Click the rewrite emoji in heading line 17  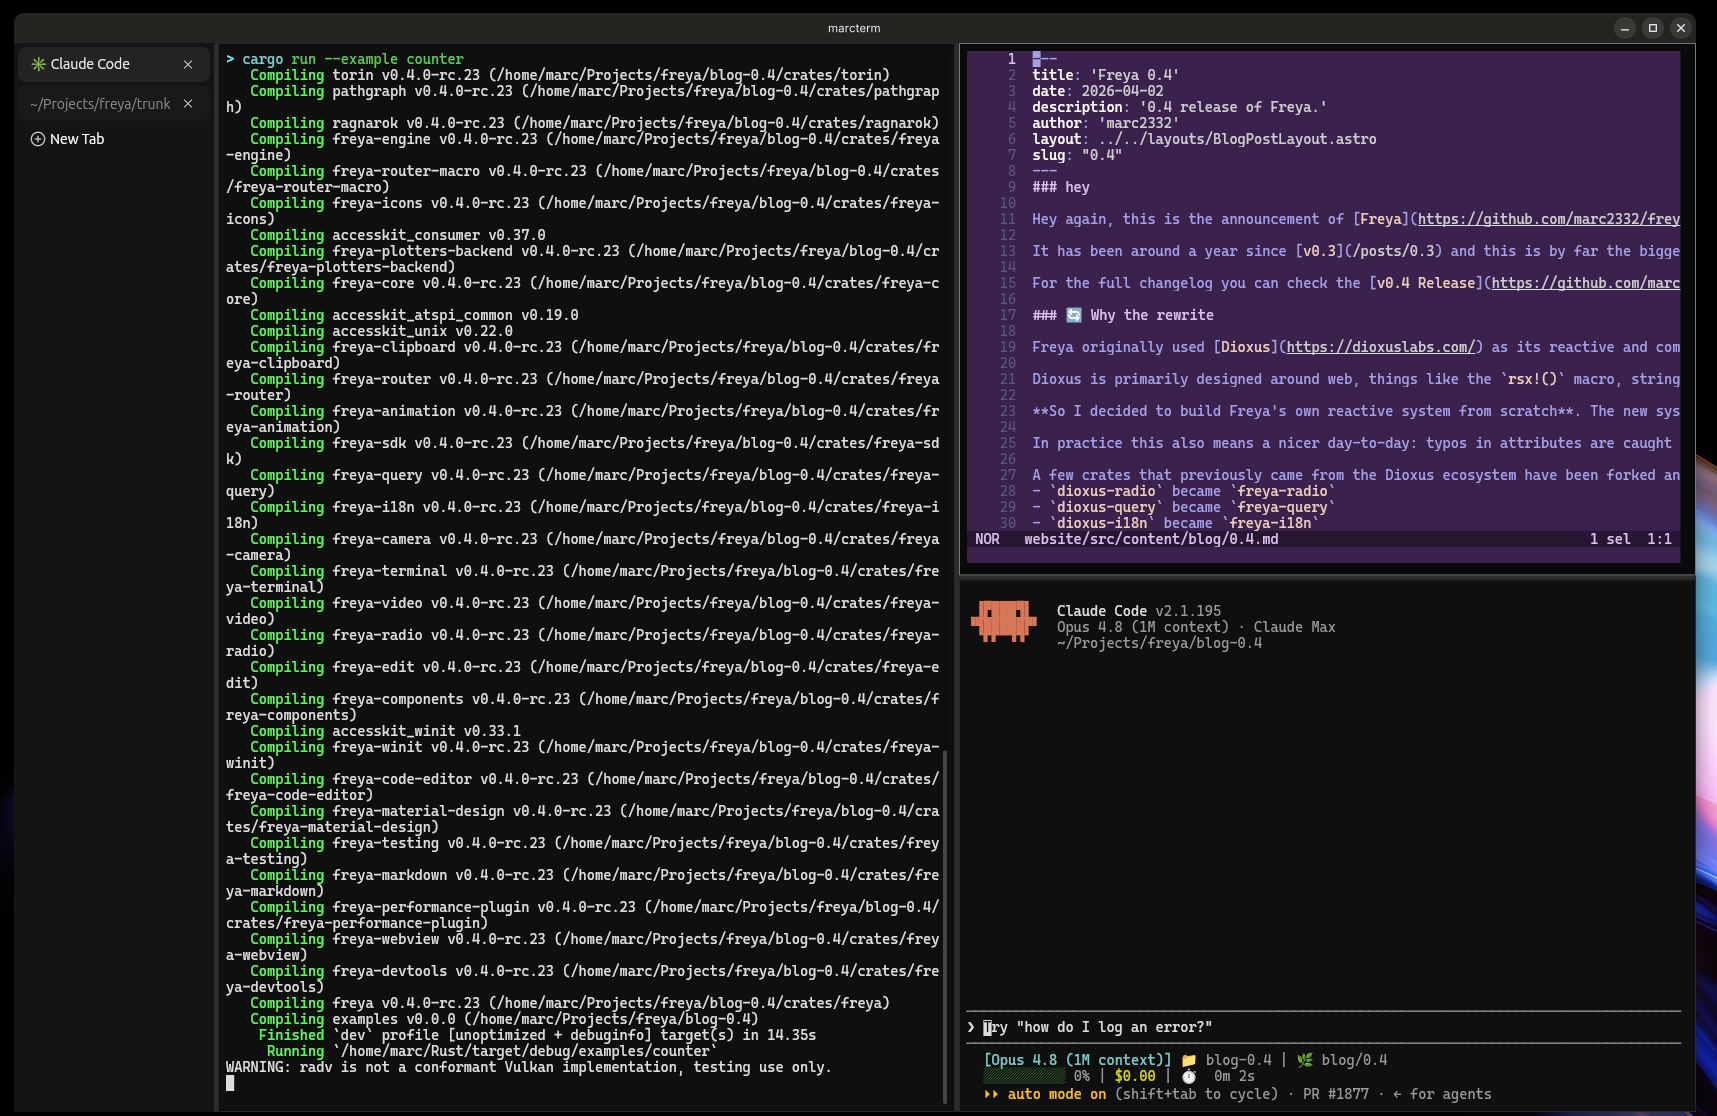pyautogui.click(x=1074, y=315)
